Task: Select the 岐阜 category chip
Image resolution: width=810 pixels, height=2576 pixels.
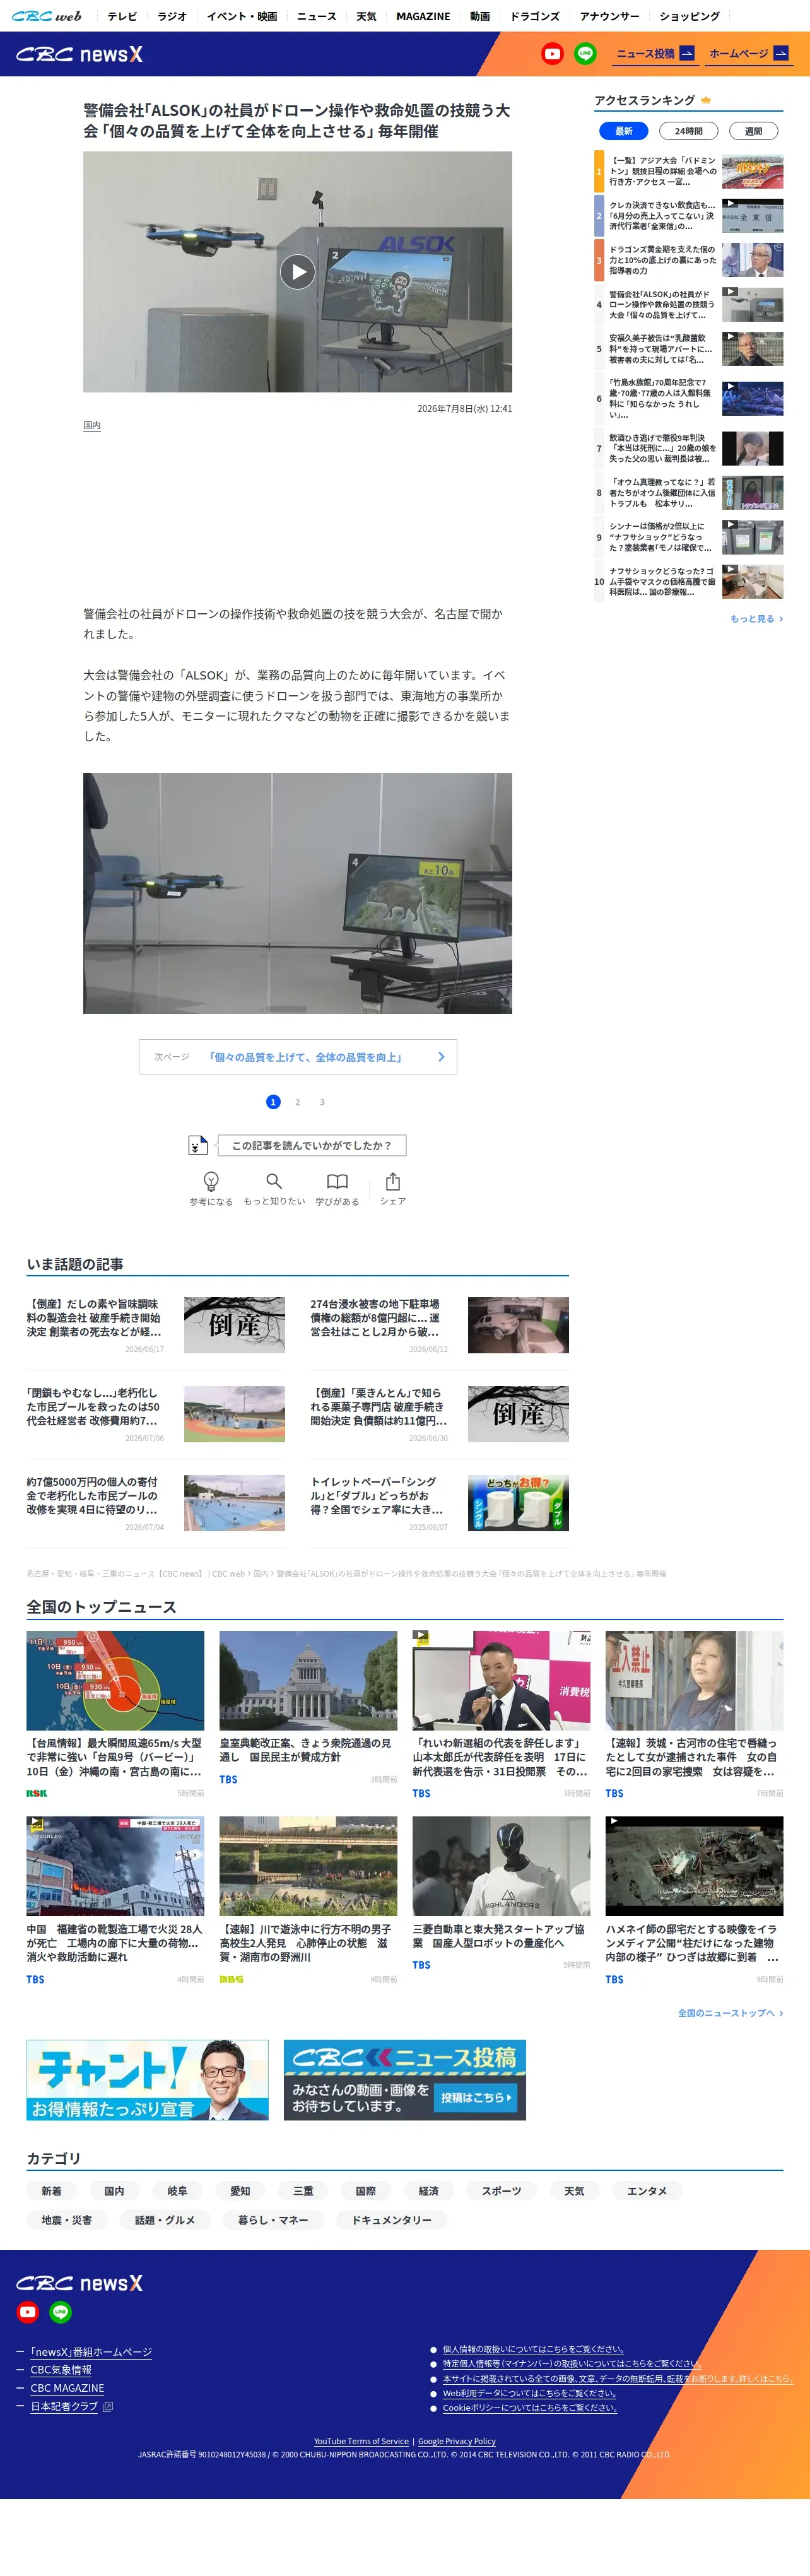Action: pos(177,2191)
